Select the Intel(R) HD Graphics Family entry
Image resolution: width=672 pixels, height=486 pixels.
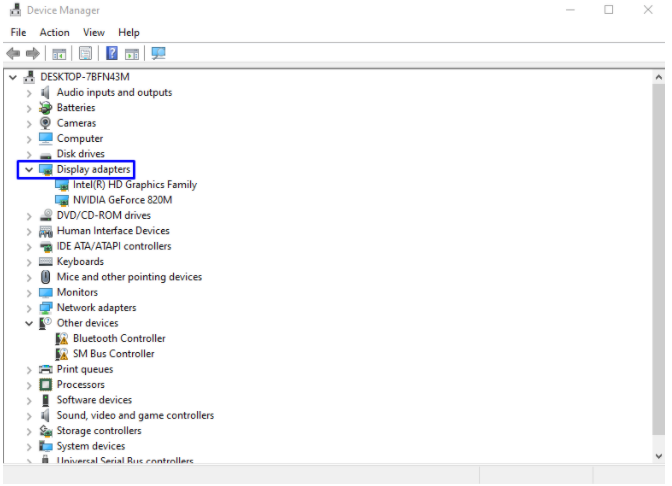(x=135, y=185)
